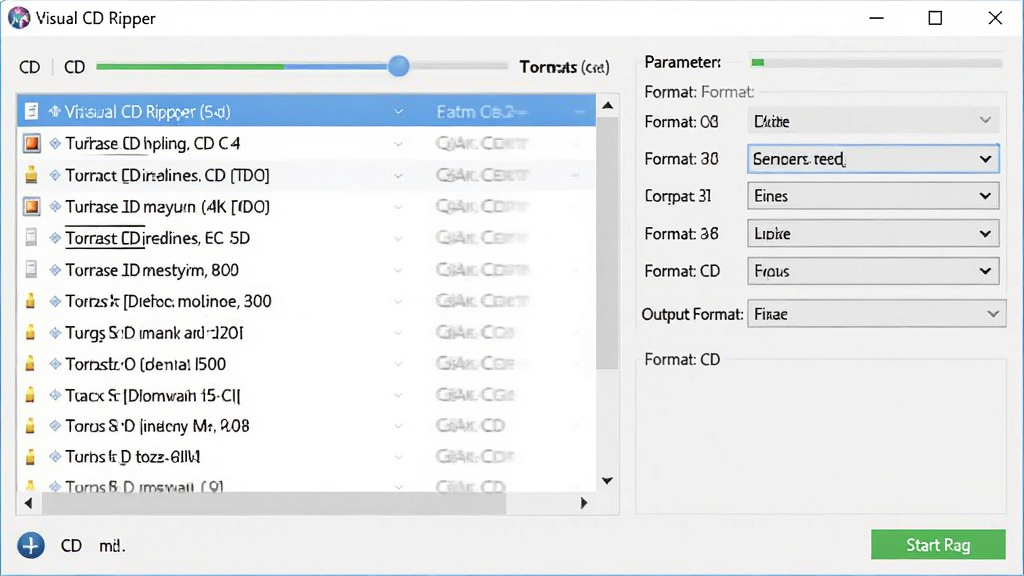Screen dimensions: 1024x576
Task: Click the list's scroll down arrow
Action: [607, 481]
